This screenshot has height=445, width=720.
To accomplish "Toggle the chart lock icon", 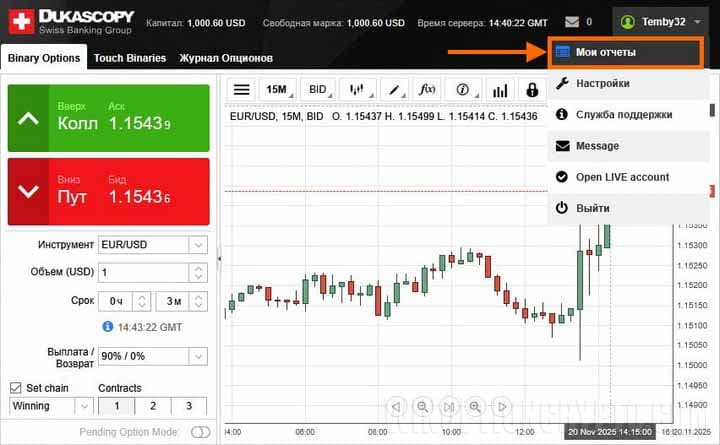I will click(x=532, y=89).
